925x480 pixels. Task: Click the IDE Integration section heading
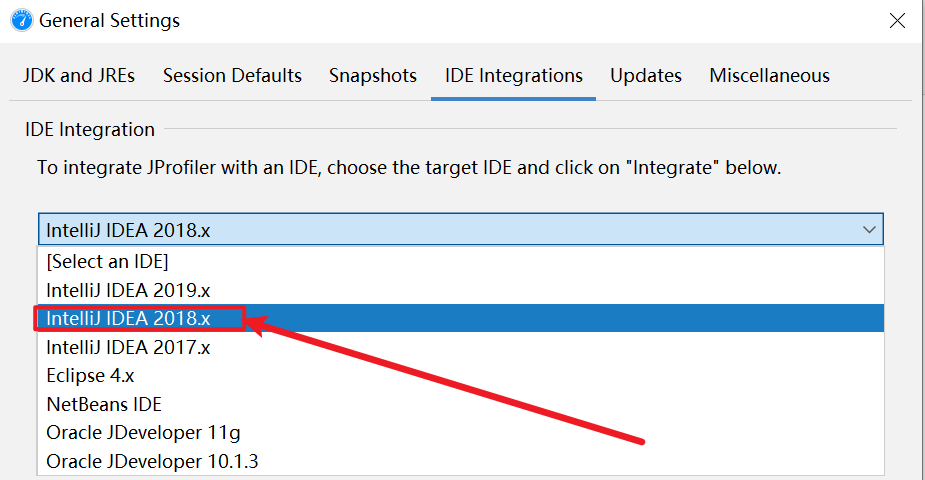pos(90,129)
